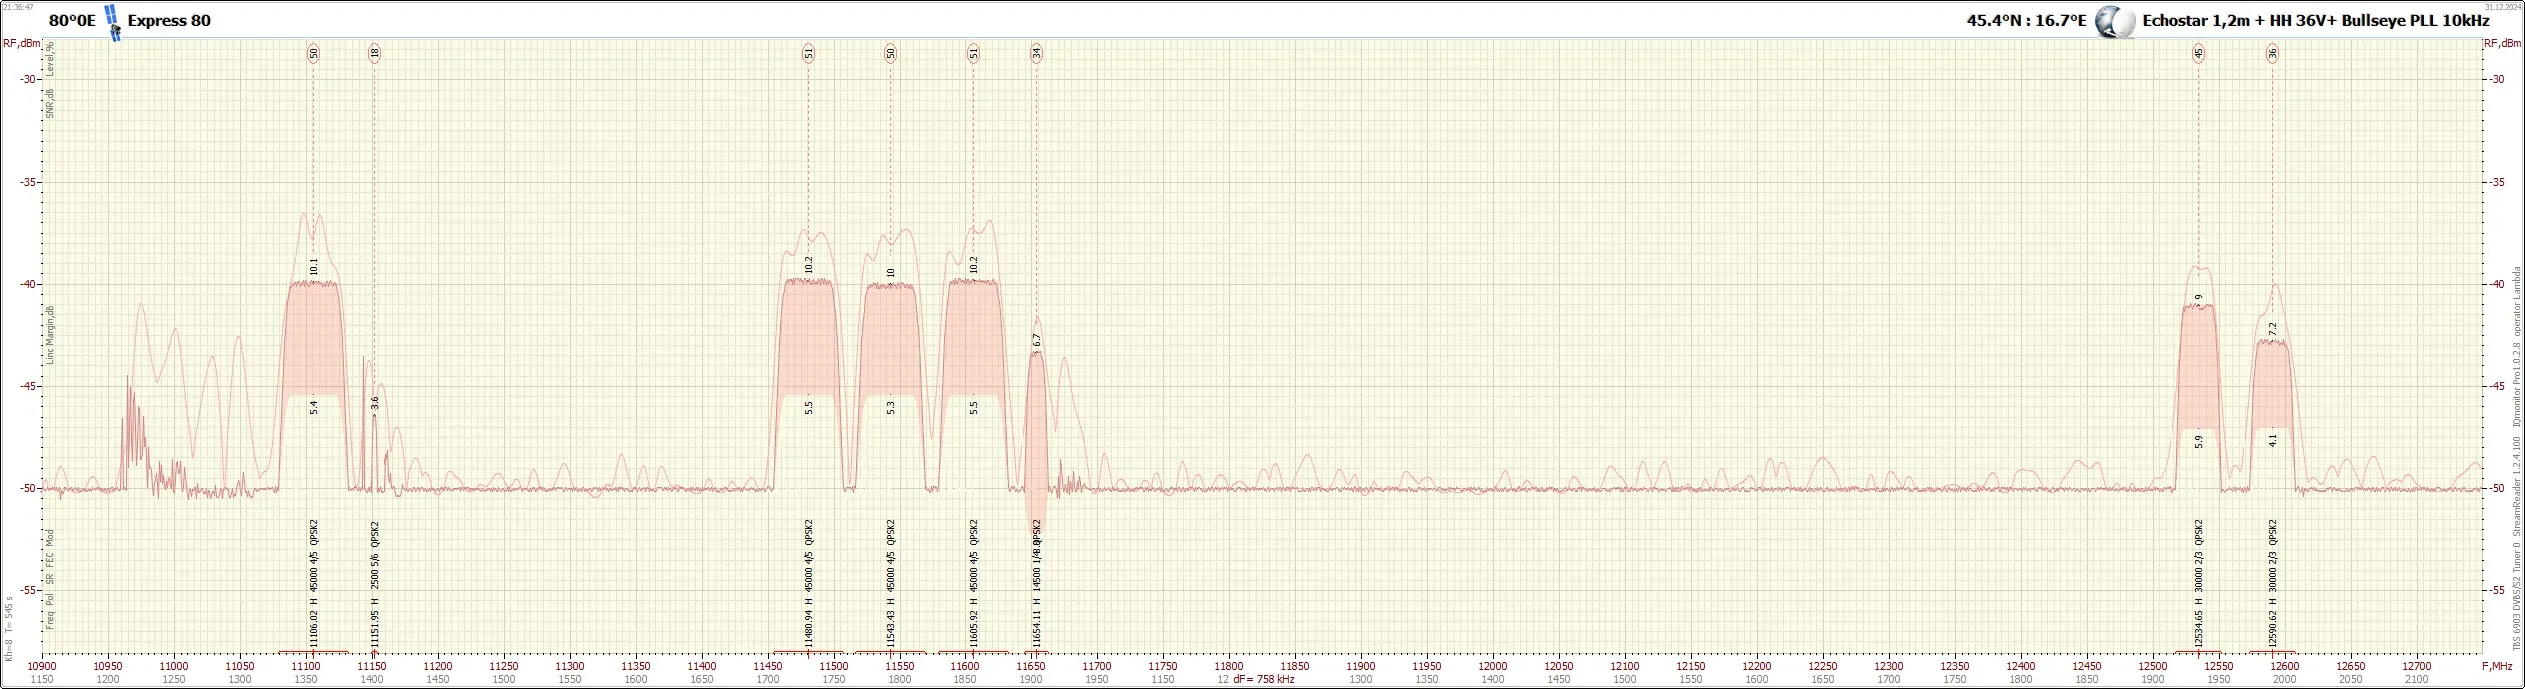Click the Echostar 1,2m antenna description
This screenshot has width=2525, height=689.
[x=2315, y=21]
